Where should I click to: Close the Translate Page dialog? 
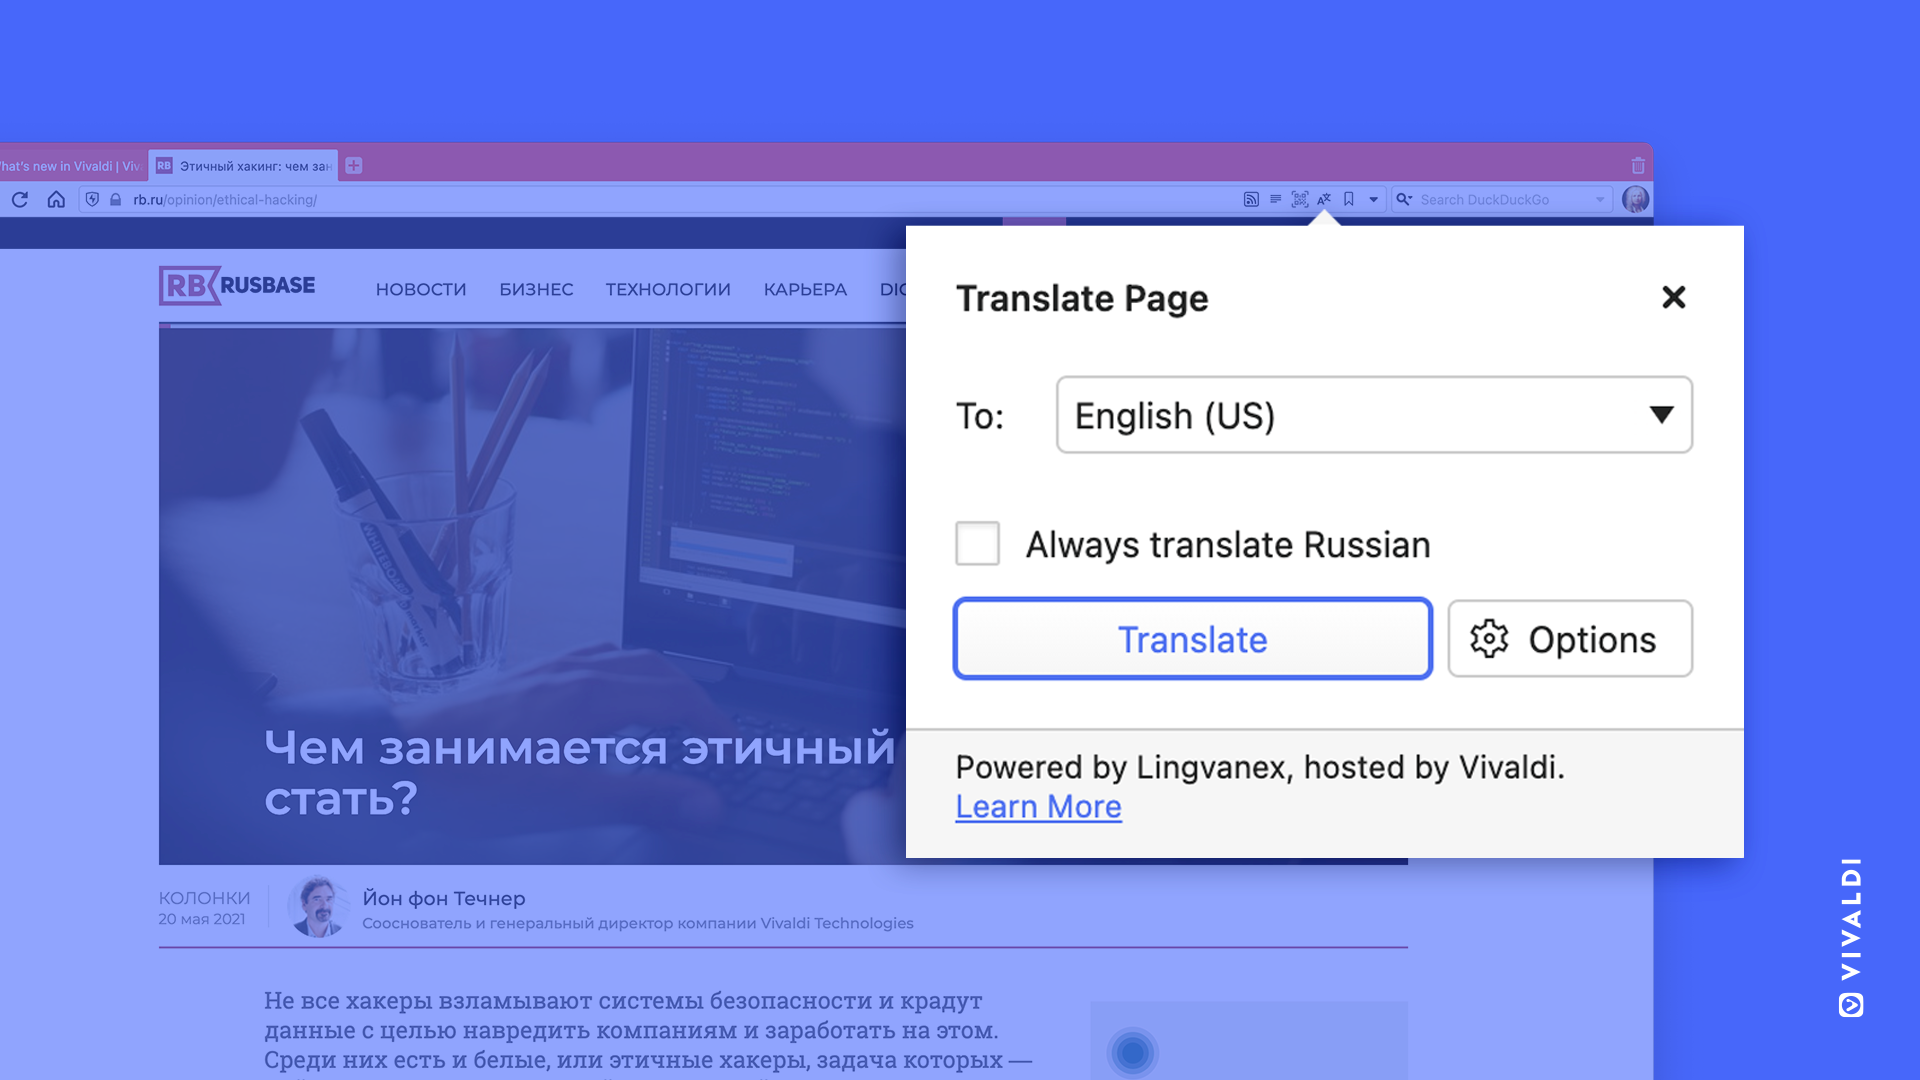(x=1673, y=297)
